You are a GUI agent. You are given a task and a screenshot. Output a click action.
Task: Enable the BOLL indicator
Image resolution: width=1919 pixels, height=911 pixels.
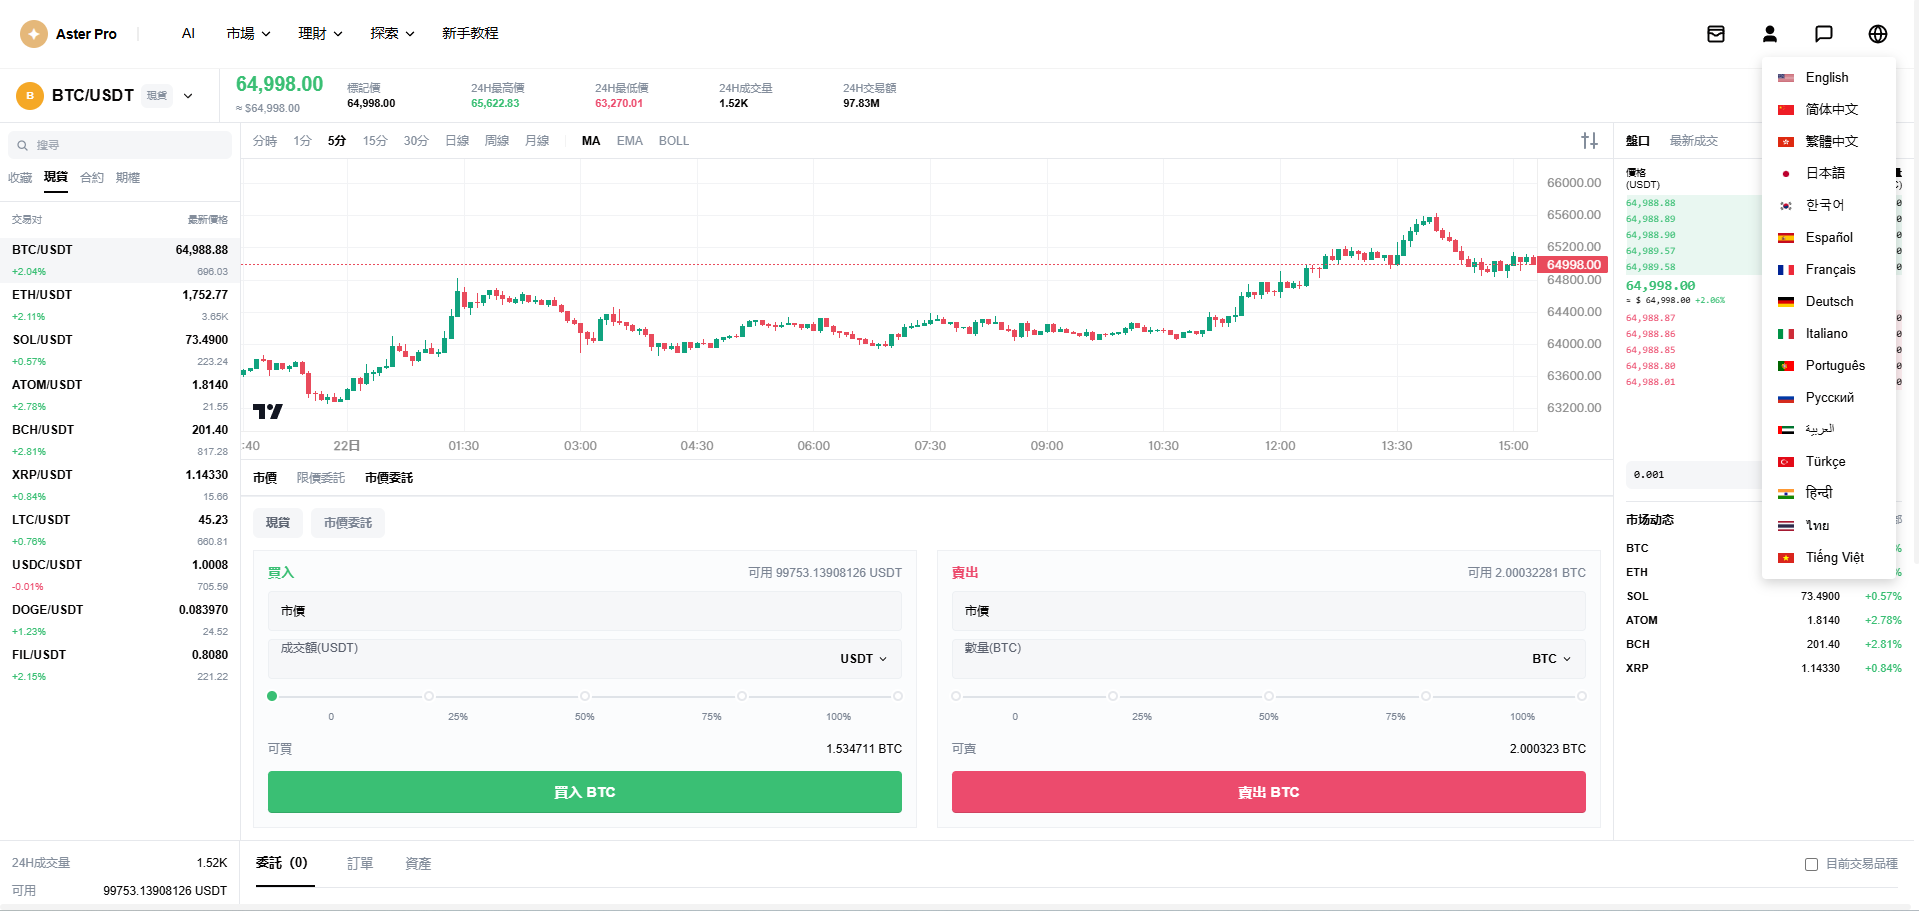click(x=674, y=141)
